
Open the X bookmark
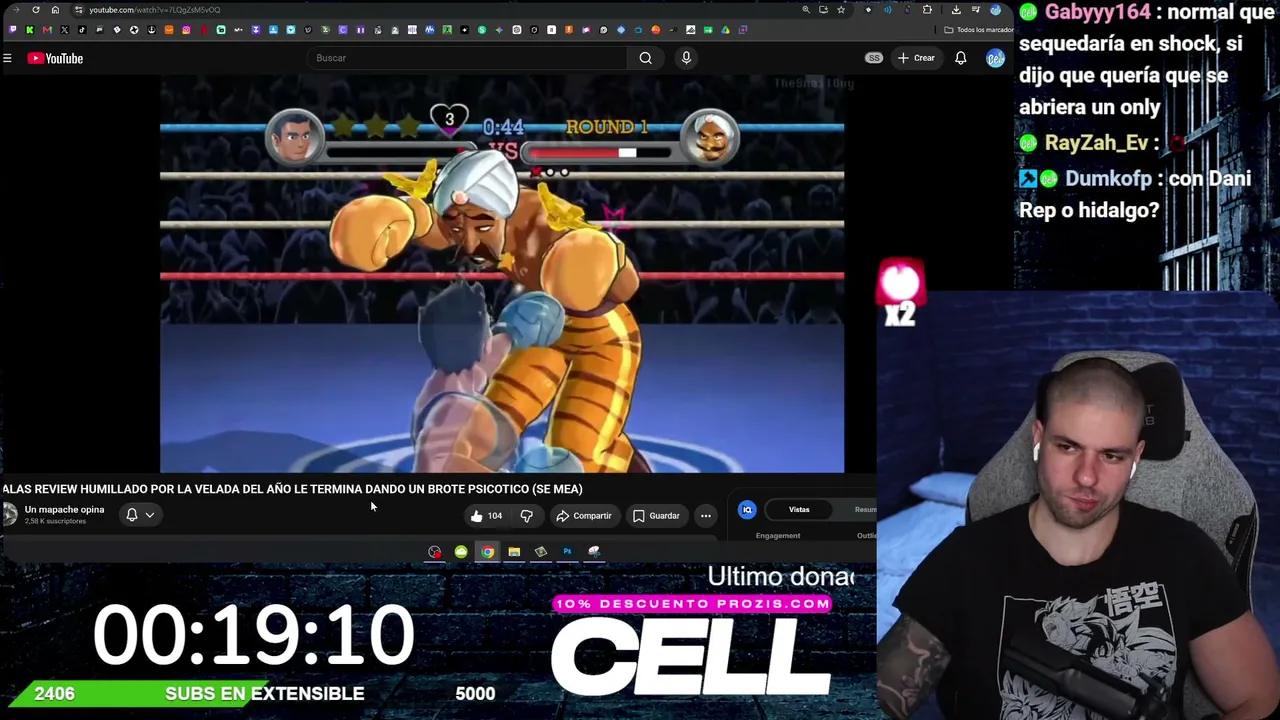(x=64, y=30)
